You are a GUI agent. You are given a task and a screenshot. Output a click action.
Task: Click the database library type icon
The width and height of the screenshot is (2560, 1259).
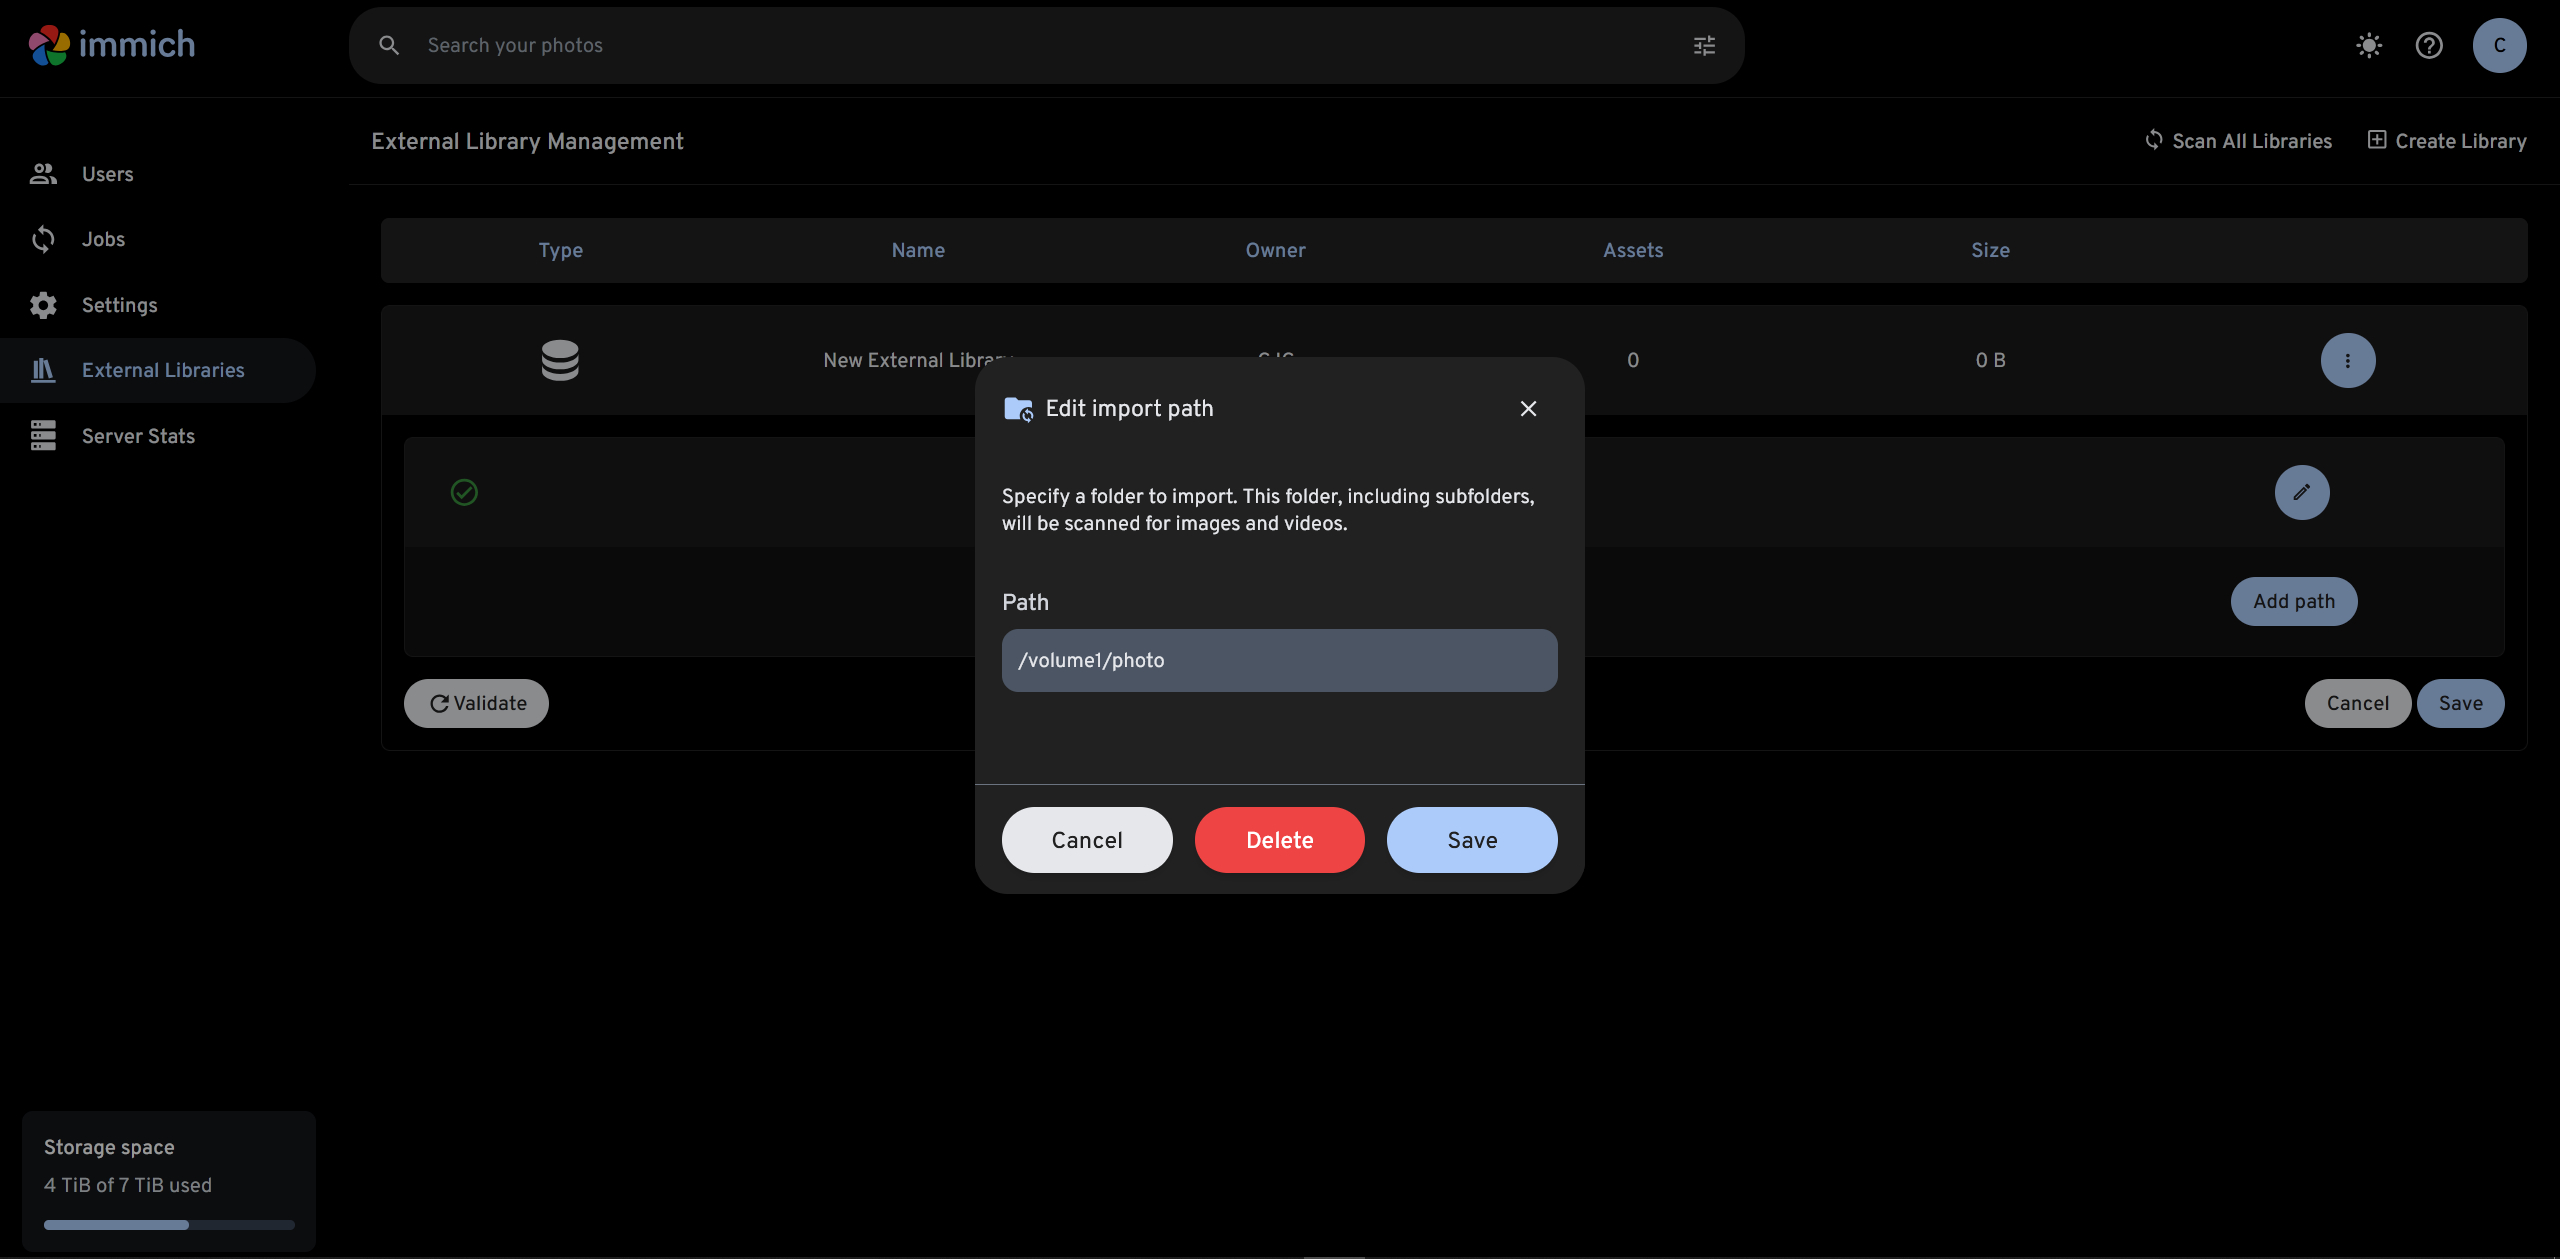(x=560, y=360)
